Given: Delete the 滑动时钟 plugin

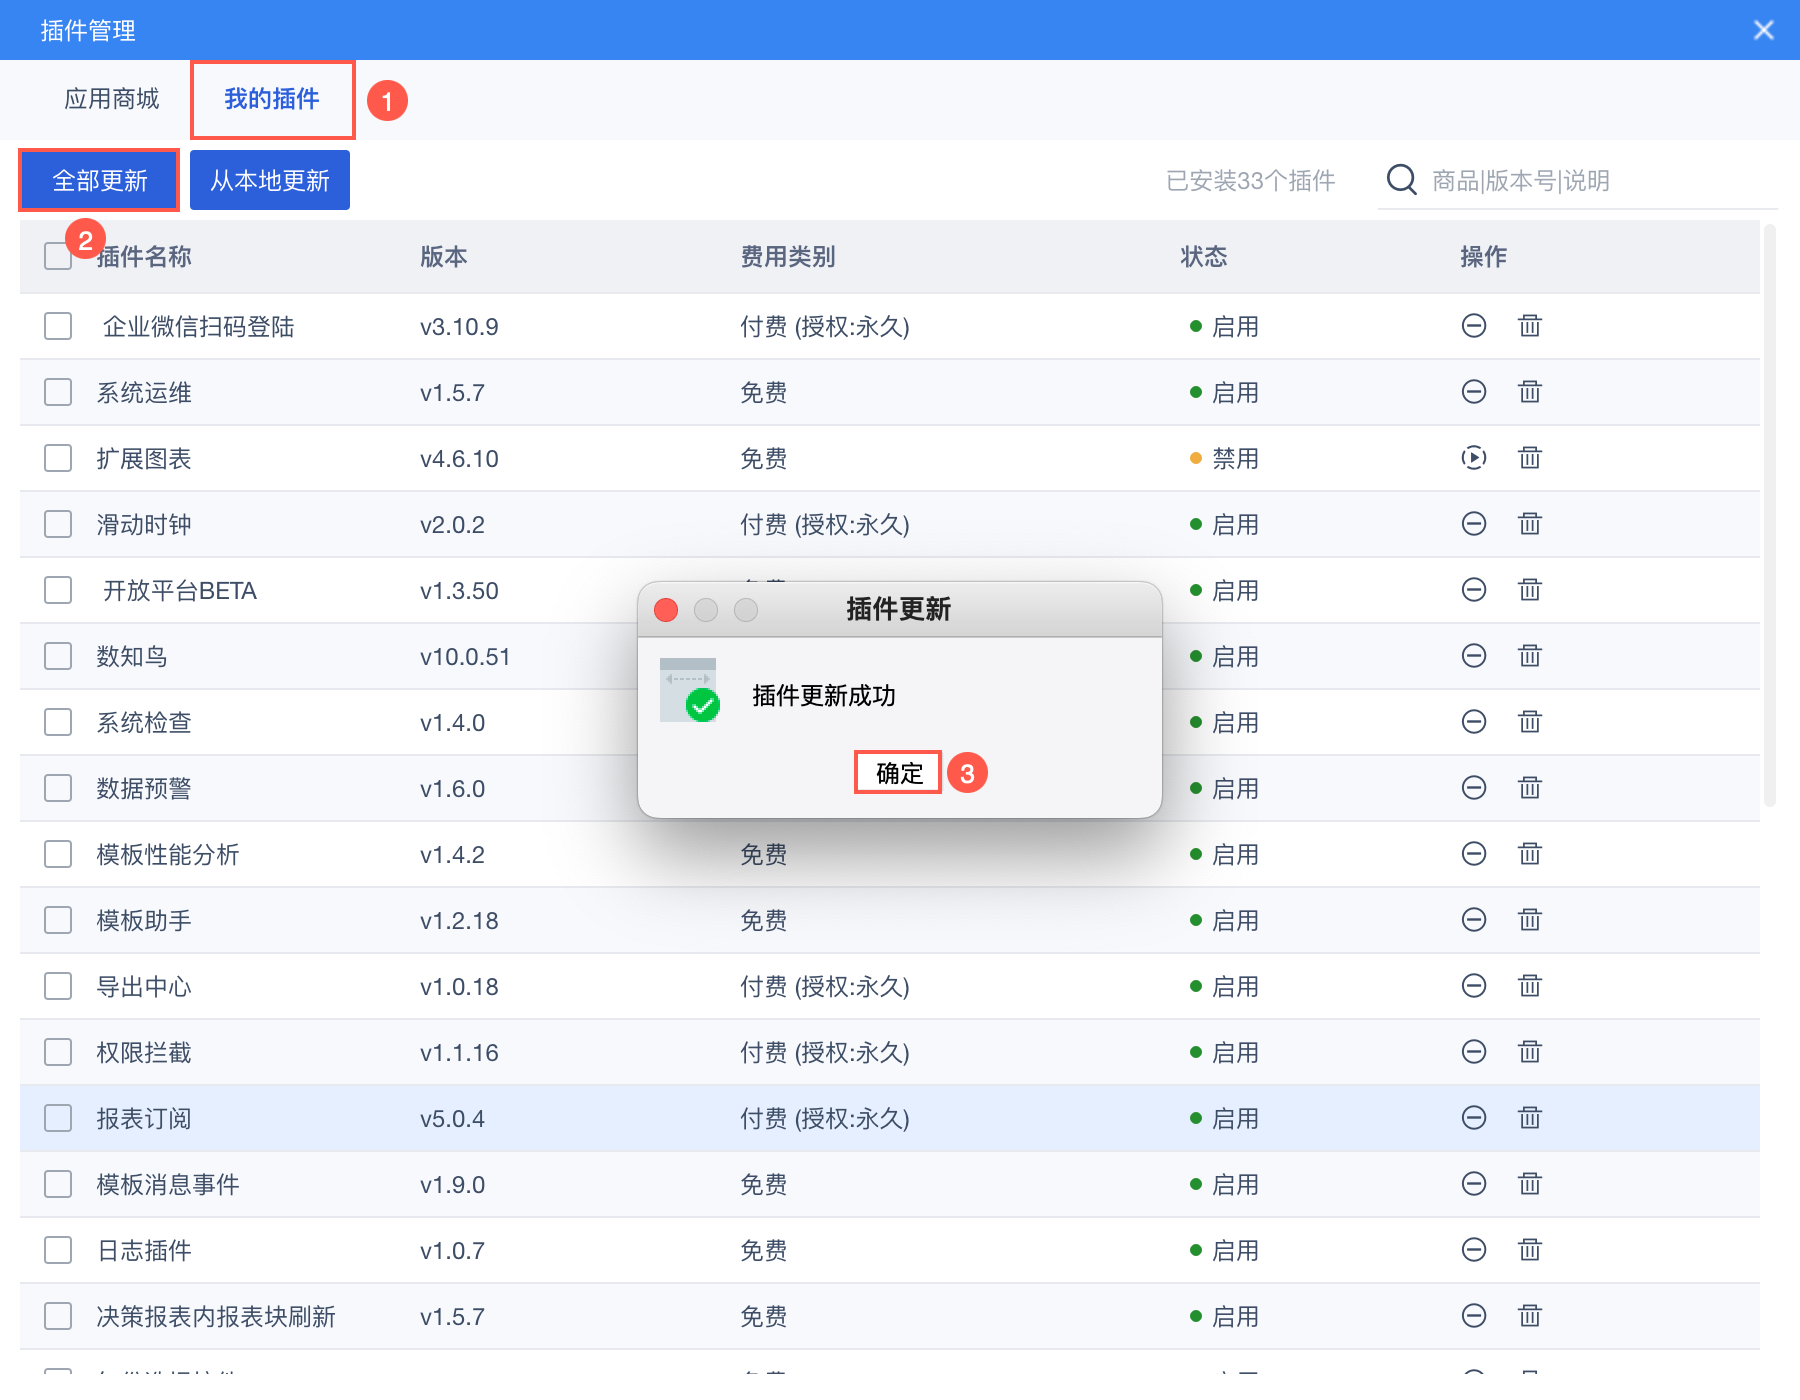Looking at the screenshot, I should pyautogui.click(x=1530, y=524).
